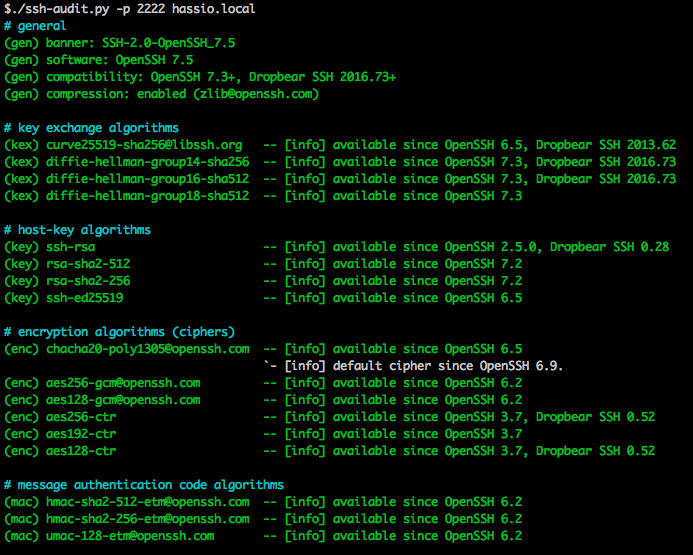The width and height of the screenshot is (693, 555).
Task: Select aes256-gcm@openssh.com cipher entry
Action: pos(263,383)
